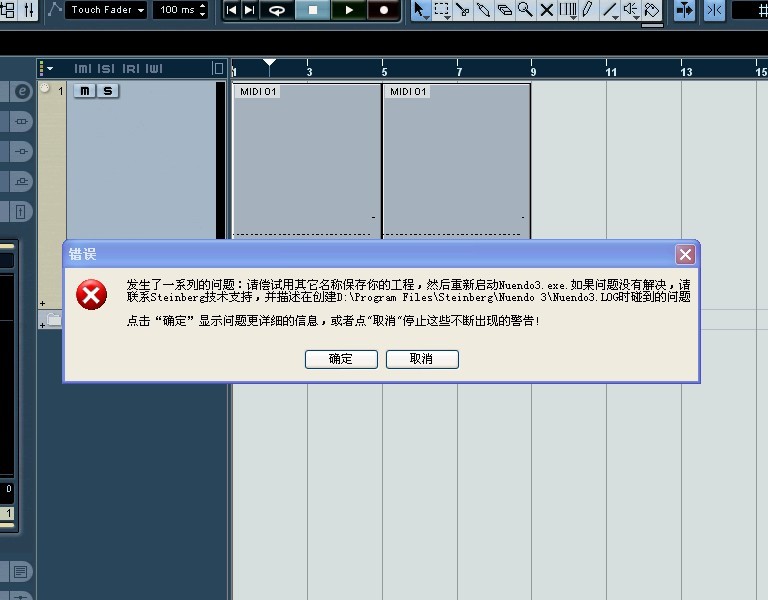Select the Range Selection tool

tap(442, 10)
